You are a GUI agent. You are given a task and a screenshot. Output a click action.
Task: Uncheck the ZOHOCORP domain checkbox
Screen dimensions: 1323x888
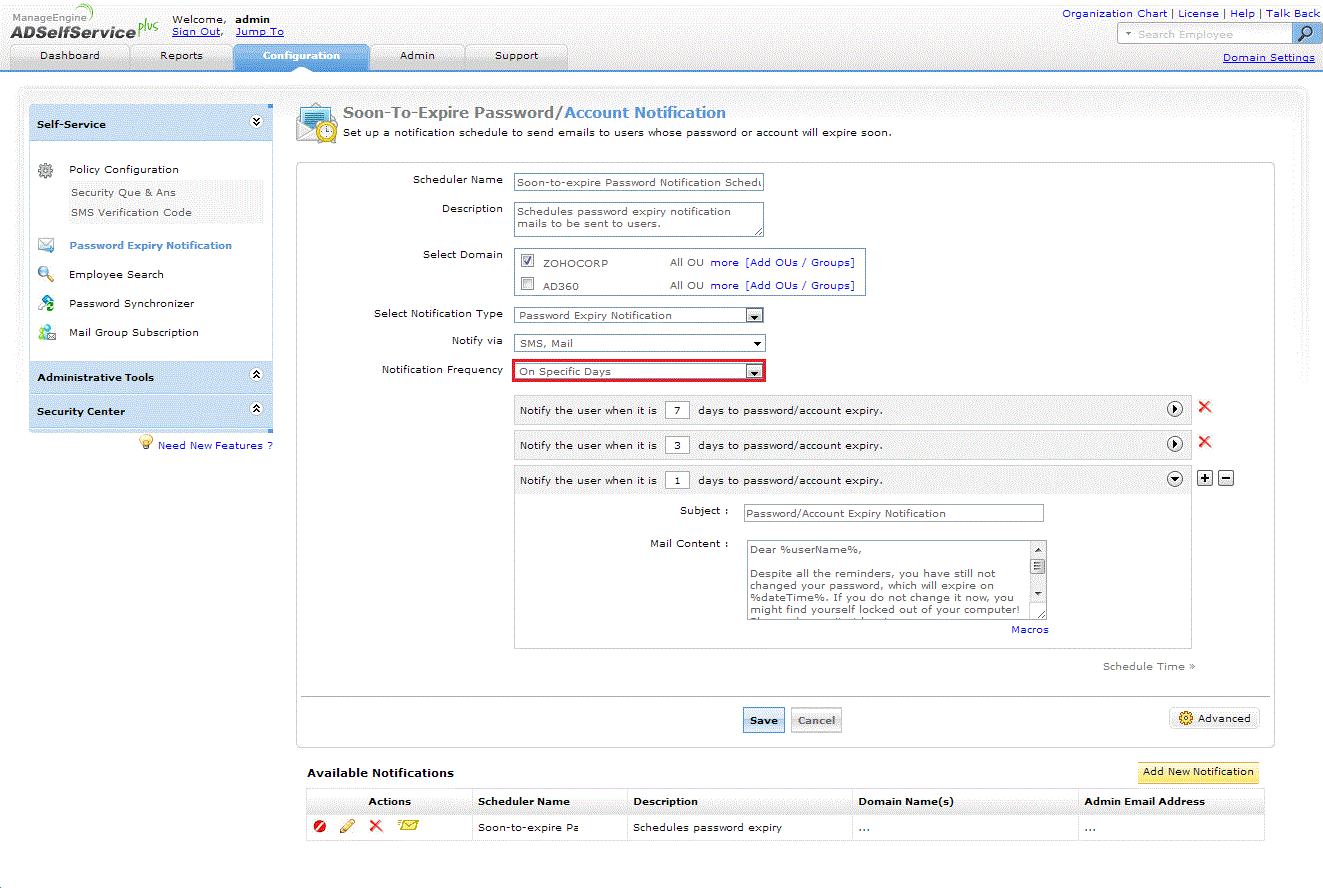(527, 261)
